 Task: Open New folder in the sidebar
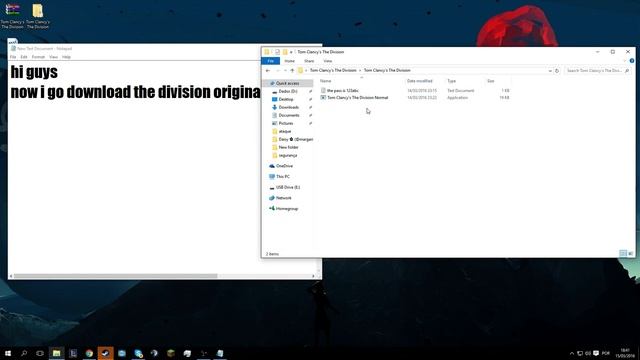click(x=288, y=147)
